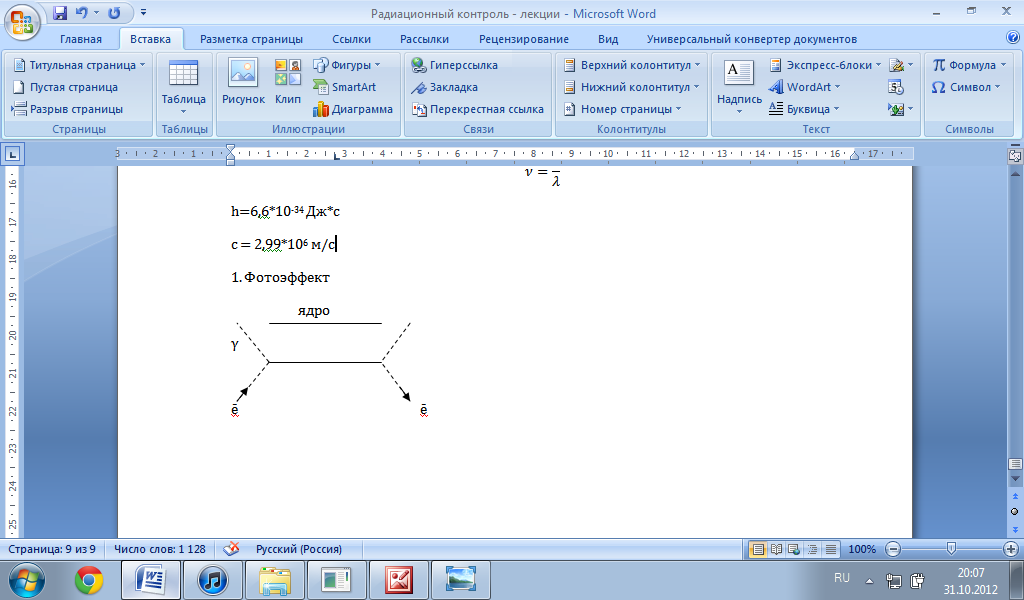
Task: Switch to Рецензирование tab
Action: pos(524,39)
